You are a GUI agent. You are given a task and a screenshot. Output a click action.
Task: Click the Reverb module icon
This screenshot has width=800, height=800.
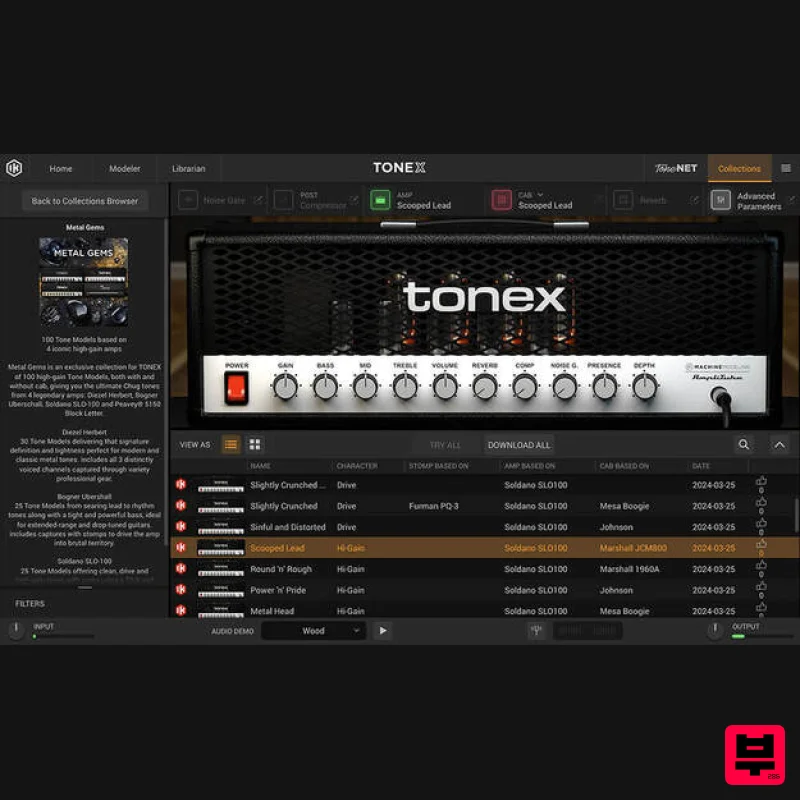click(623, 200)
